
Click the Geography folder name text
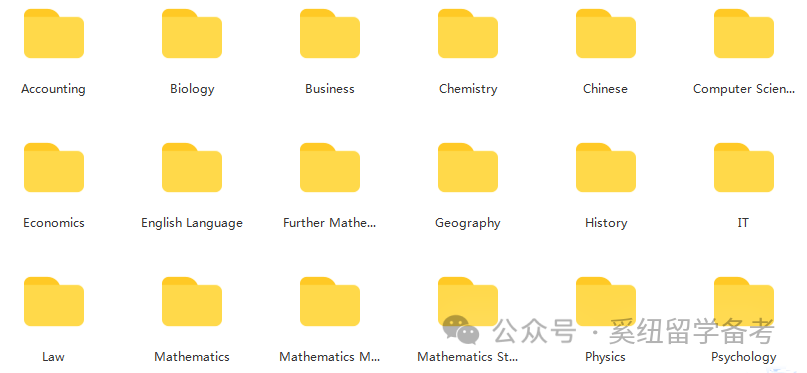click(x=468, y=223)
